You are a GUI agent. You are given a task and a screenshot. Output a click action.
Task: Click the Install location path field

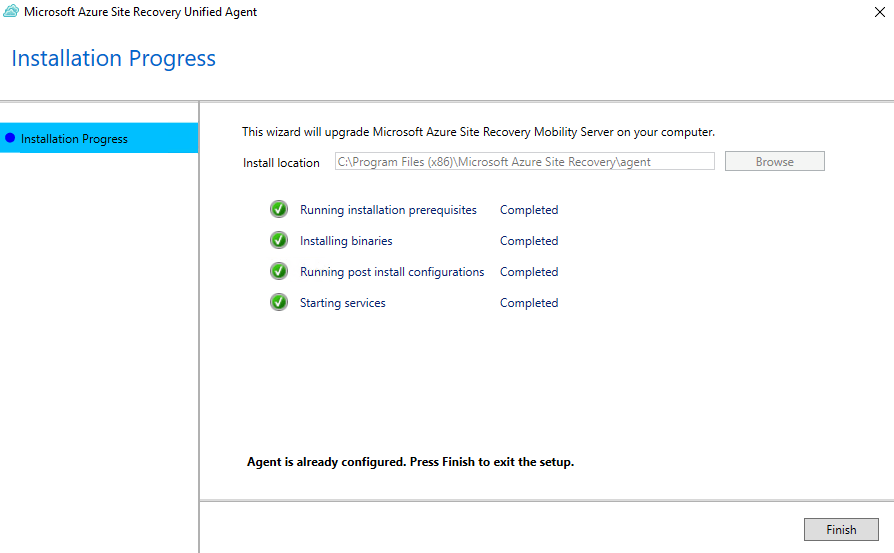point(524,162)
